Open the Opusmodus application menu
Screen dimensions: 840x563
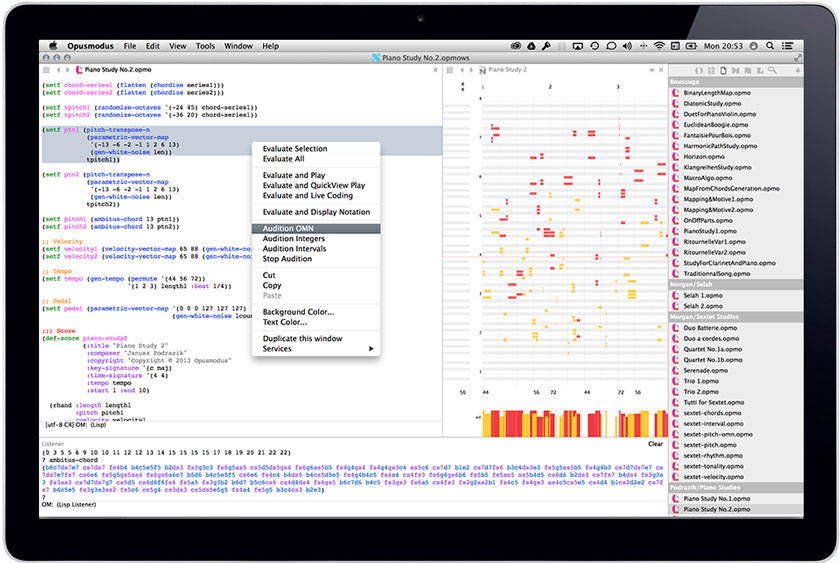coord(90,46)
